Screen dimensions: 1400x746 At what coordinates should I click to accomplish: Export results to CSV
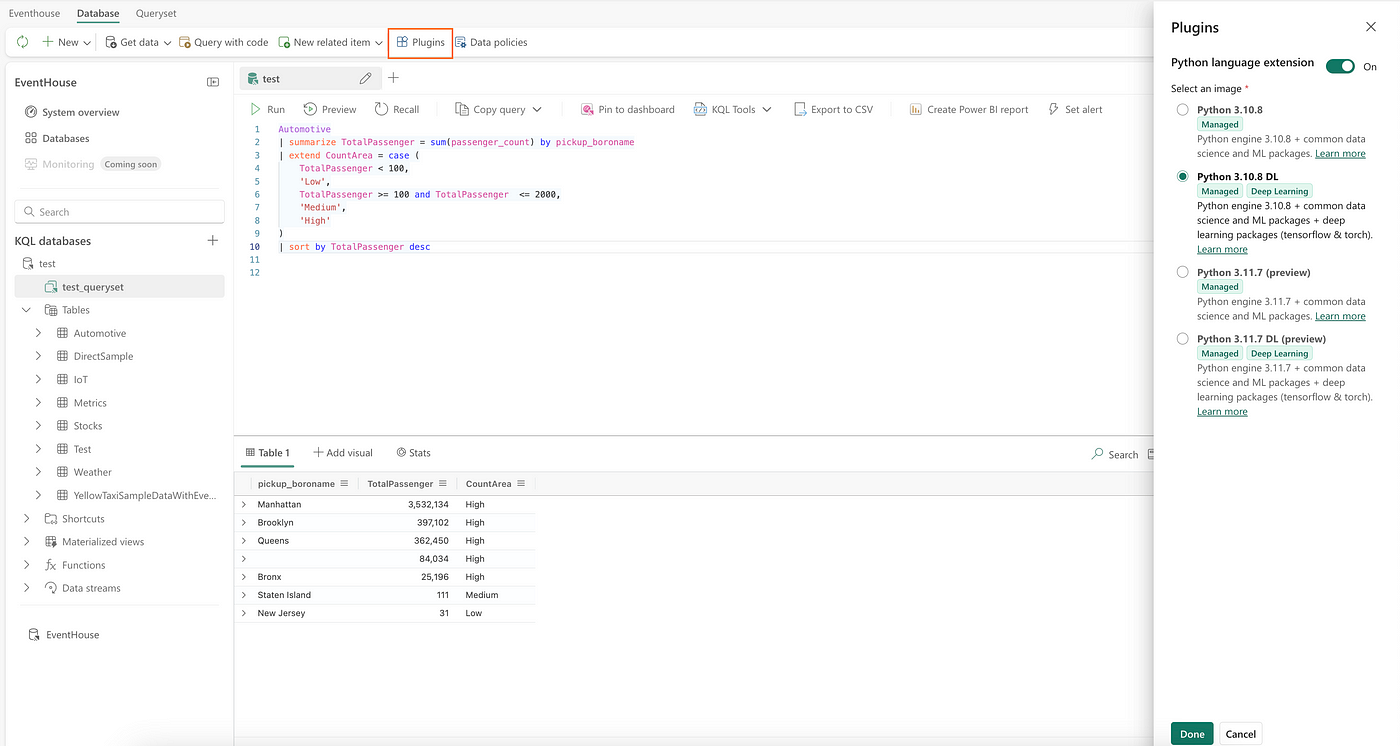coord(833,109)
